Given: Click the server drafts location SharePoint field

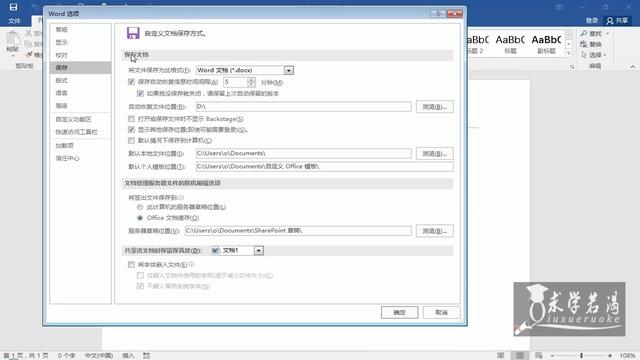Looking at the screenshot, I should (298, 231).
